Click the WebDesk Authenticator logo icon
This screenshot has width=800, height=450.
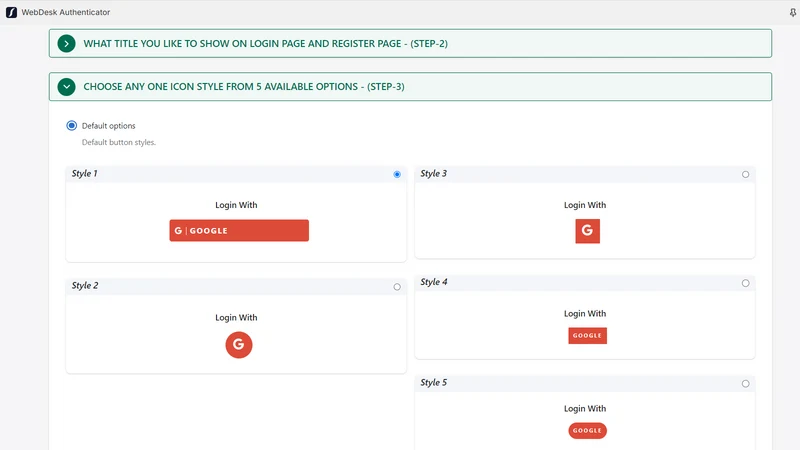click(x=11, y=12)
